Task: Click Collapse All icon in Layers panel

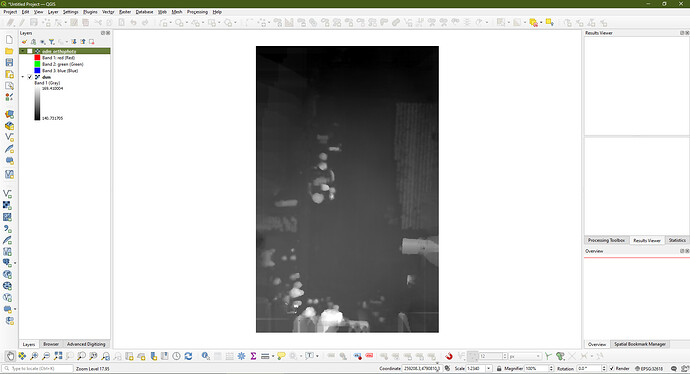Action: pyautogui.click(x=83, y=42)
